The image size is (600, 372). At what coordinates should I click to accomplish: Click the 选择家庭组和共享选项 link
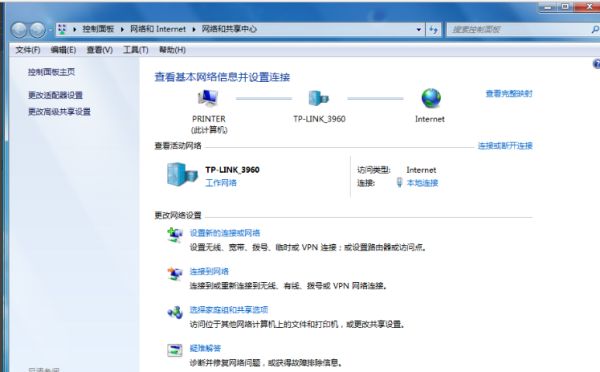tap(229, 310)
